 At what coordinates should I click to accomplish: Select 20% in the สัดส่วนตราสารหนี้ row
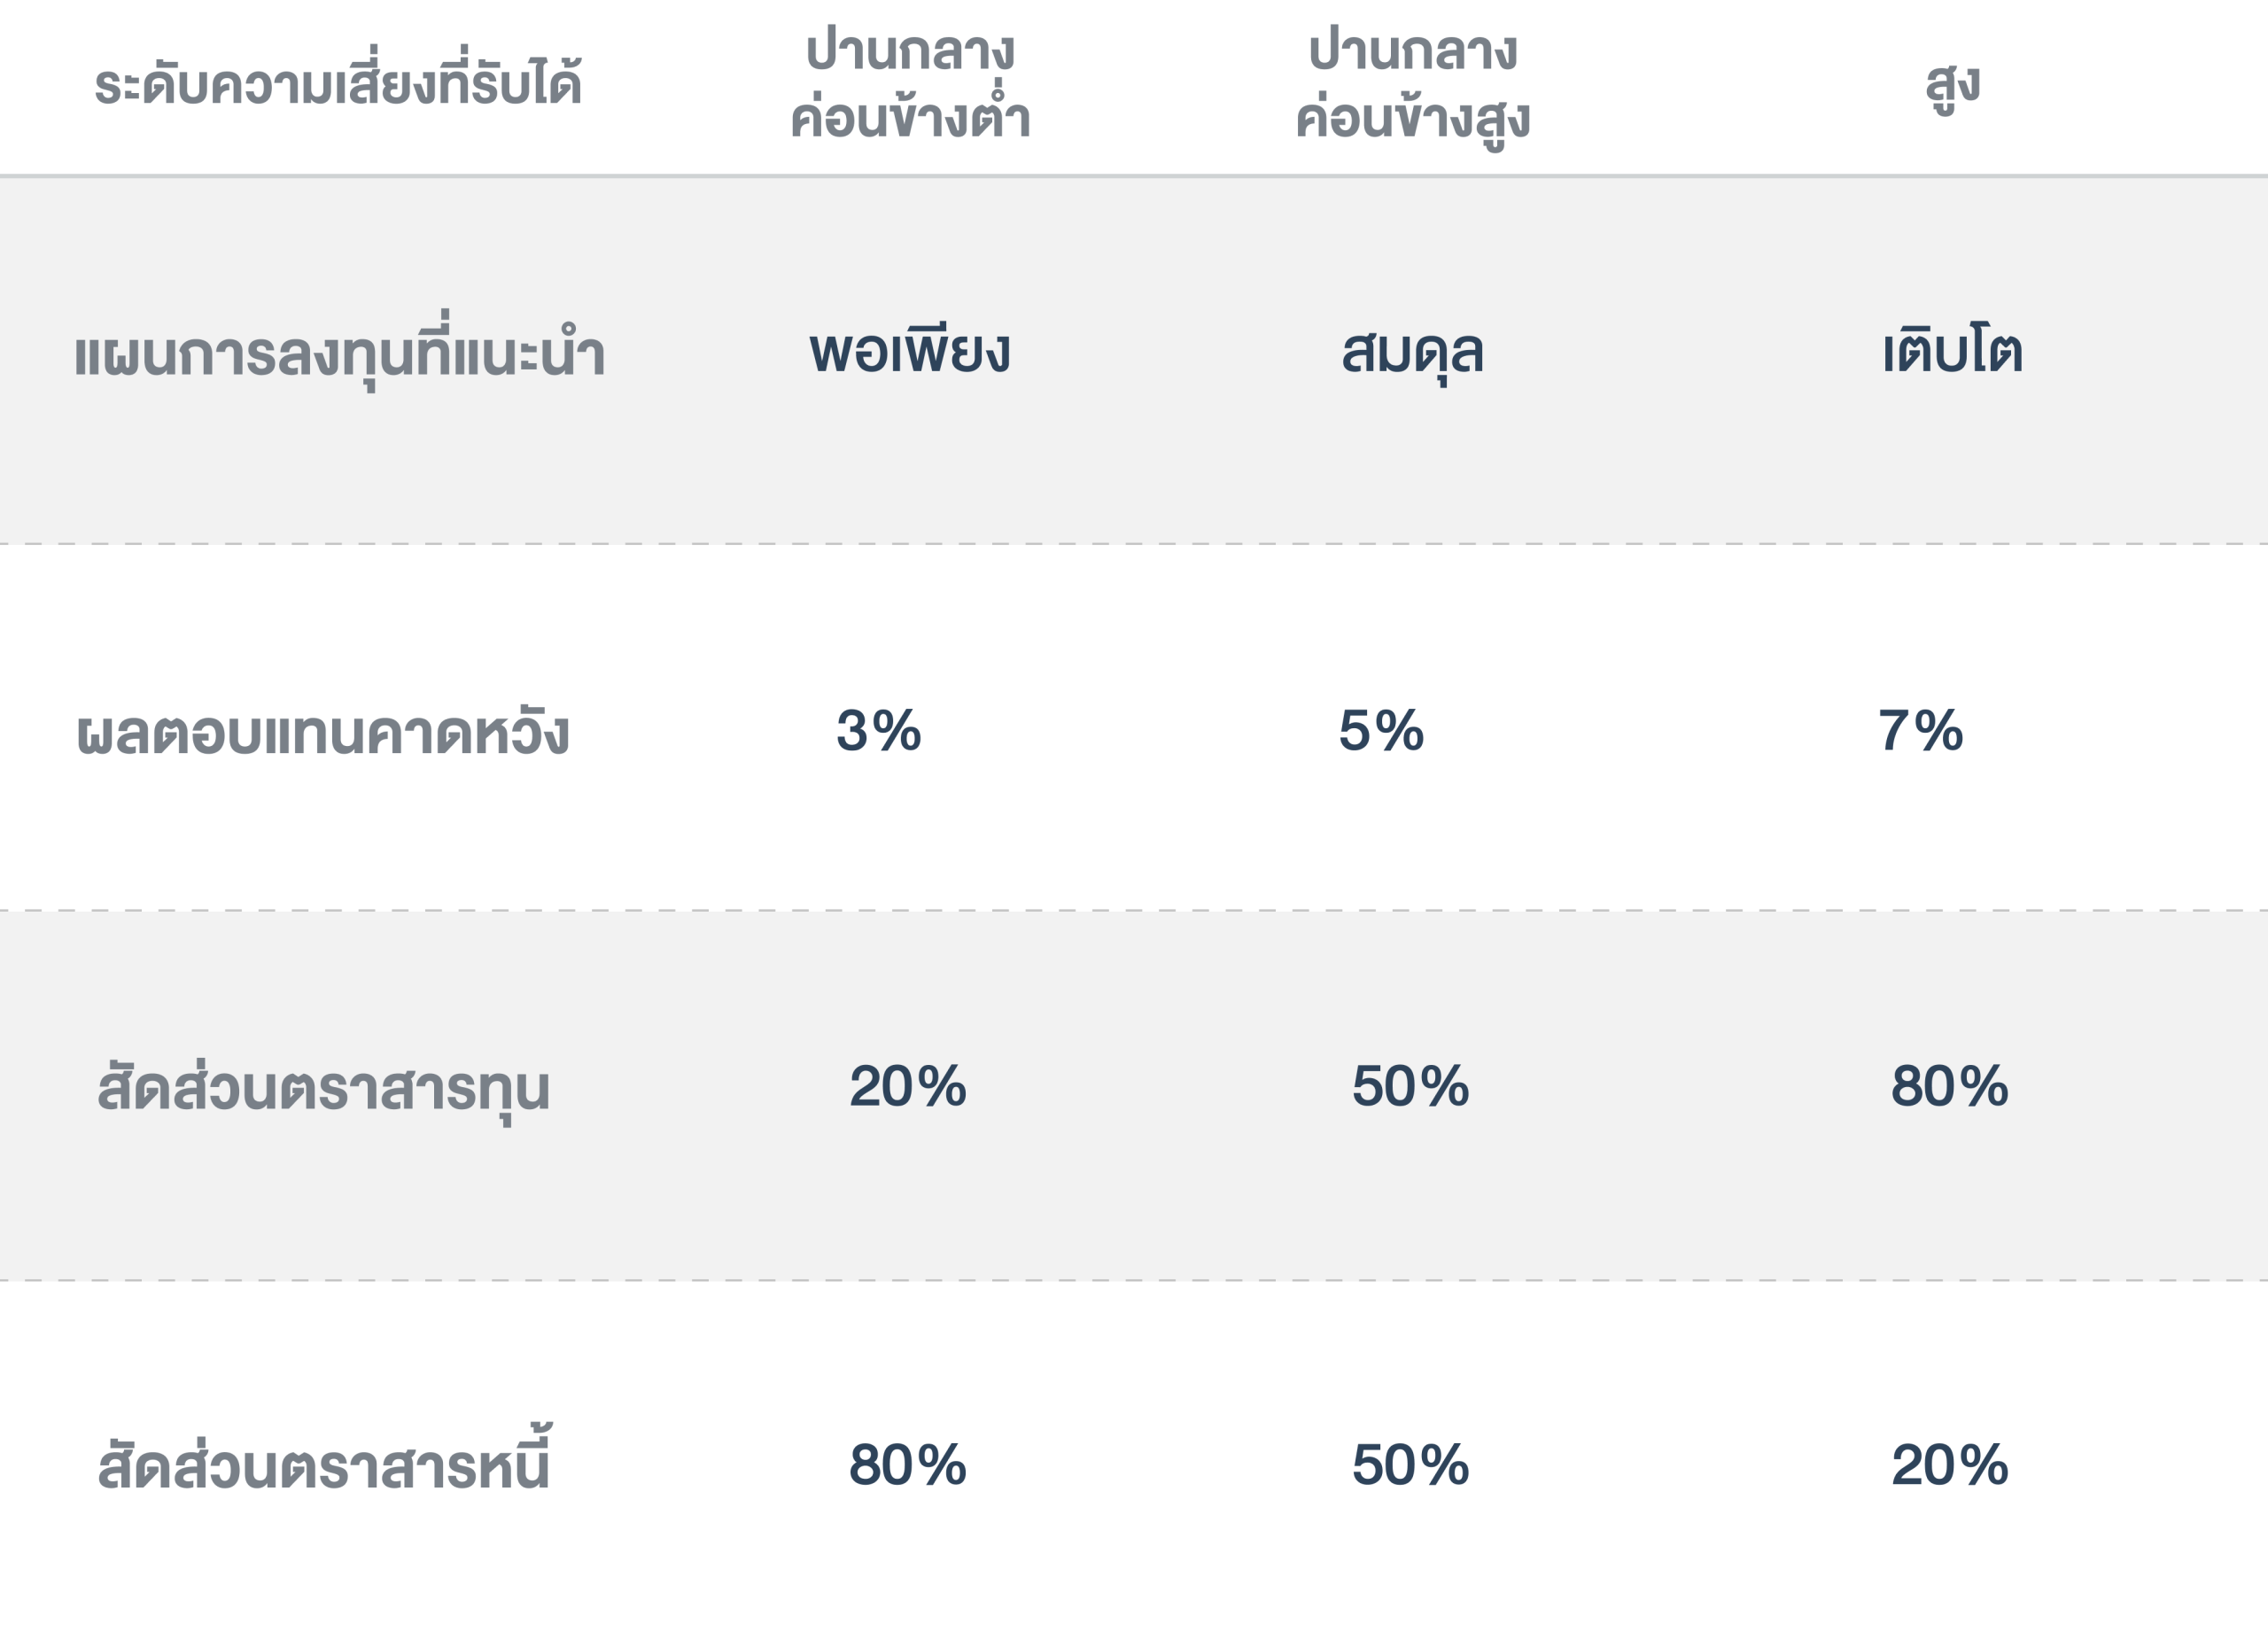(x=1950, y=1466)
